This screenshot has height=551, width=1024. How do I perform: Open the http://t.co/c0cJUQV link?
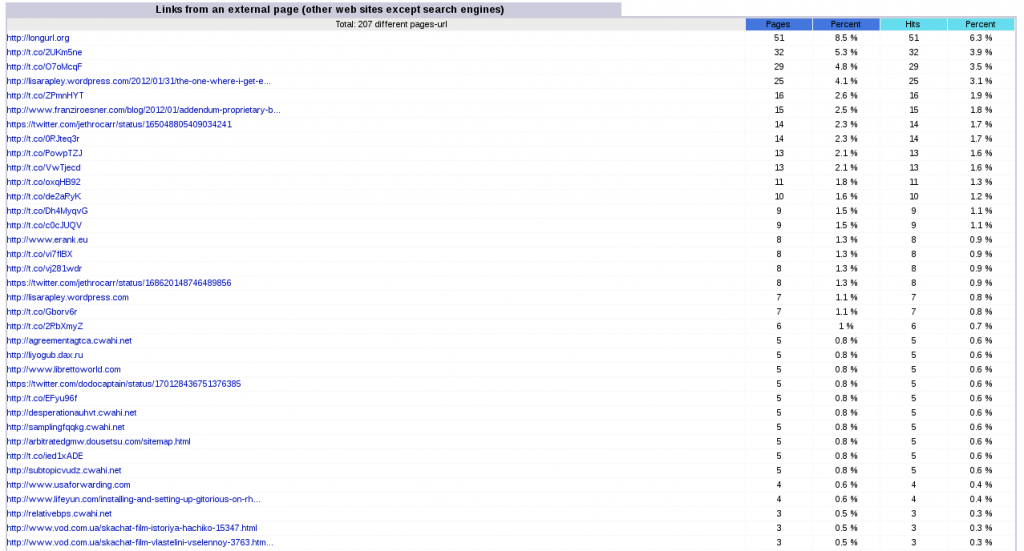[x=44, y=225]
